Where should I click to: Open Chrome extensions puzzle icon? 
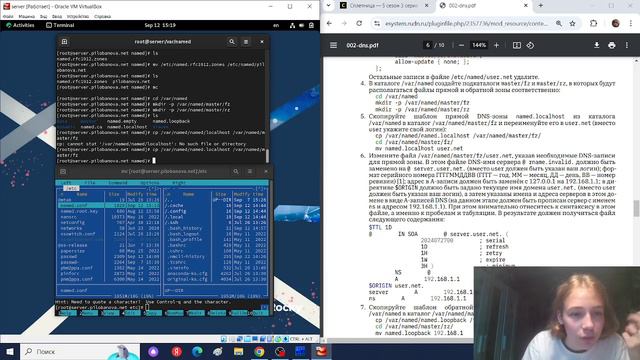pos(594,24)
